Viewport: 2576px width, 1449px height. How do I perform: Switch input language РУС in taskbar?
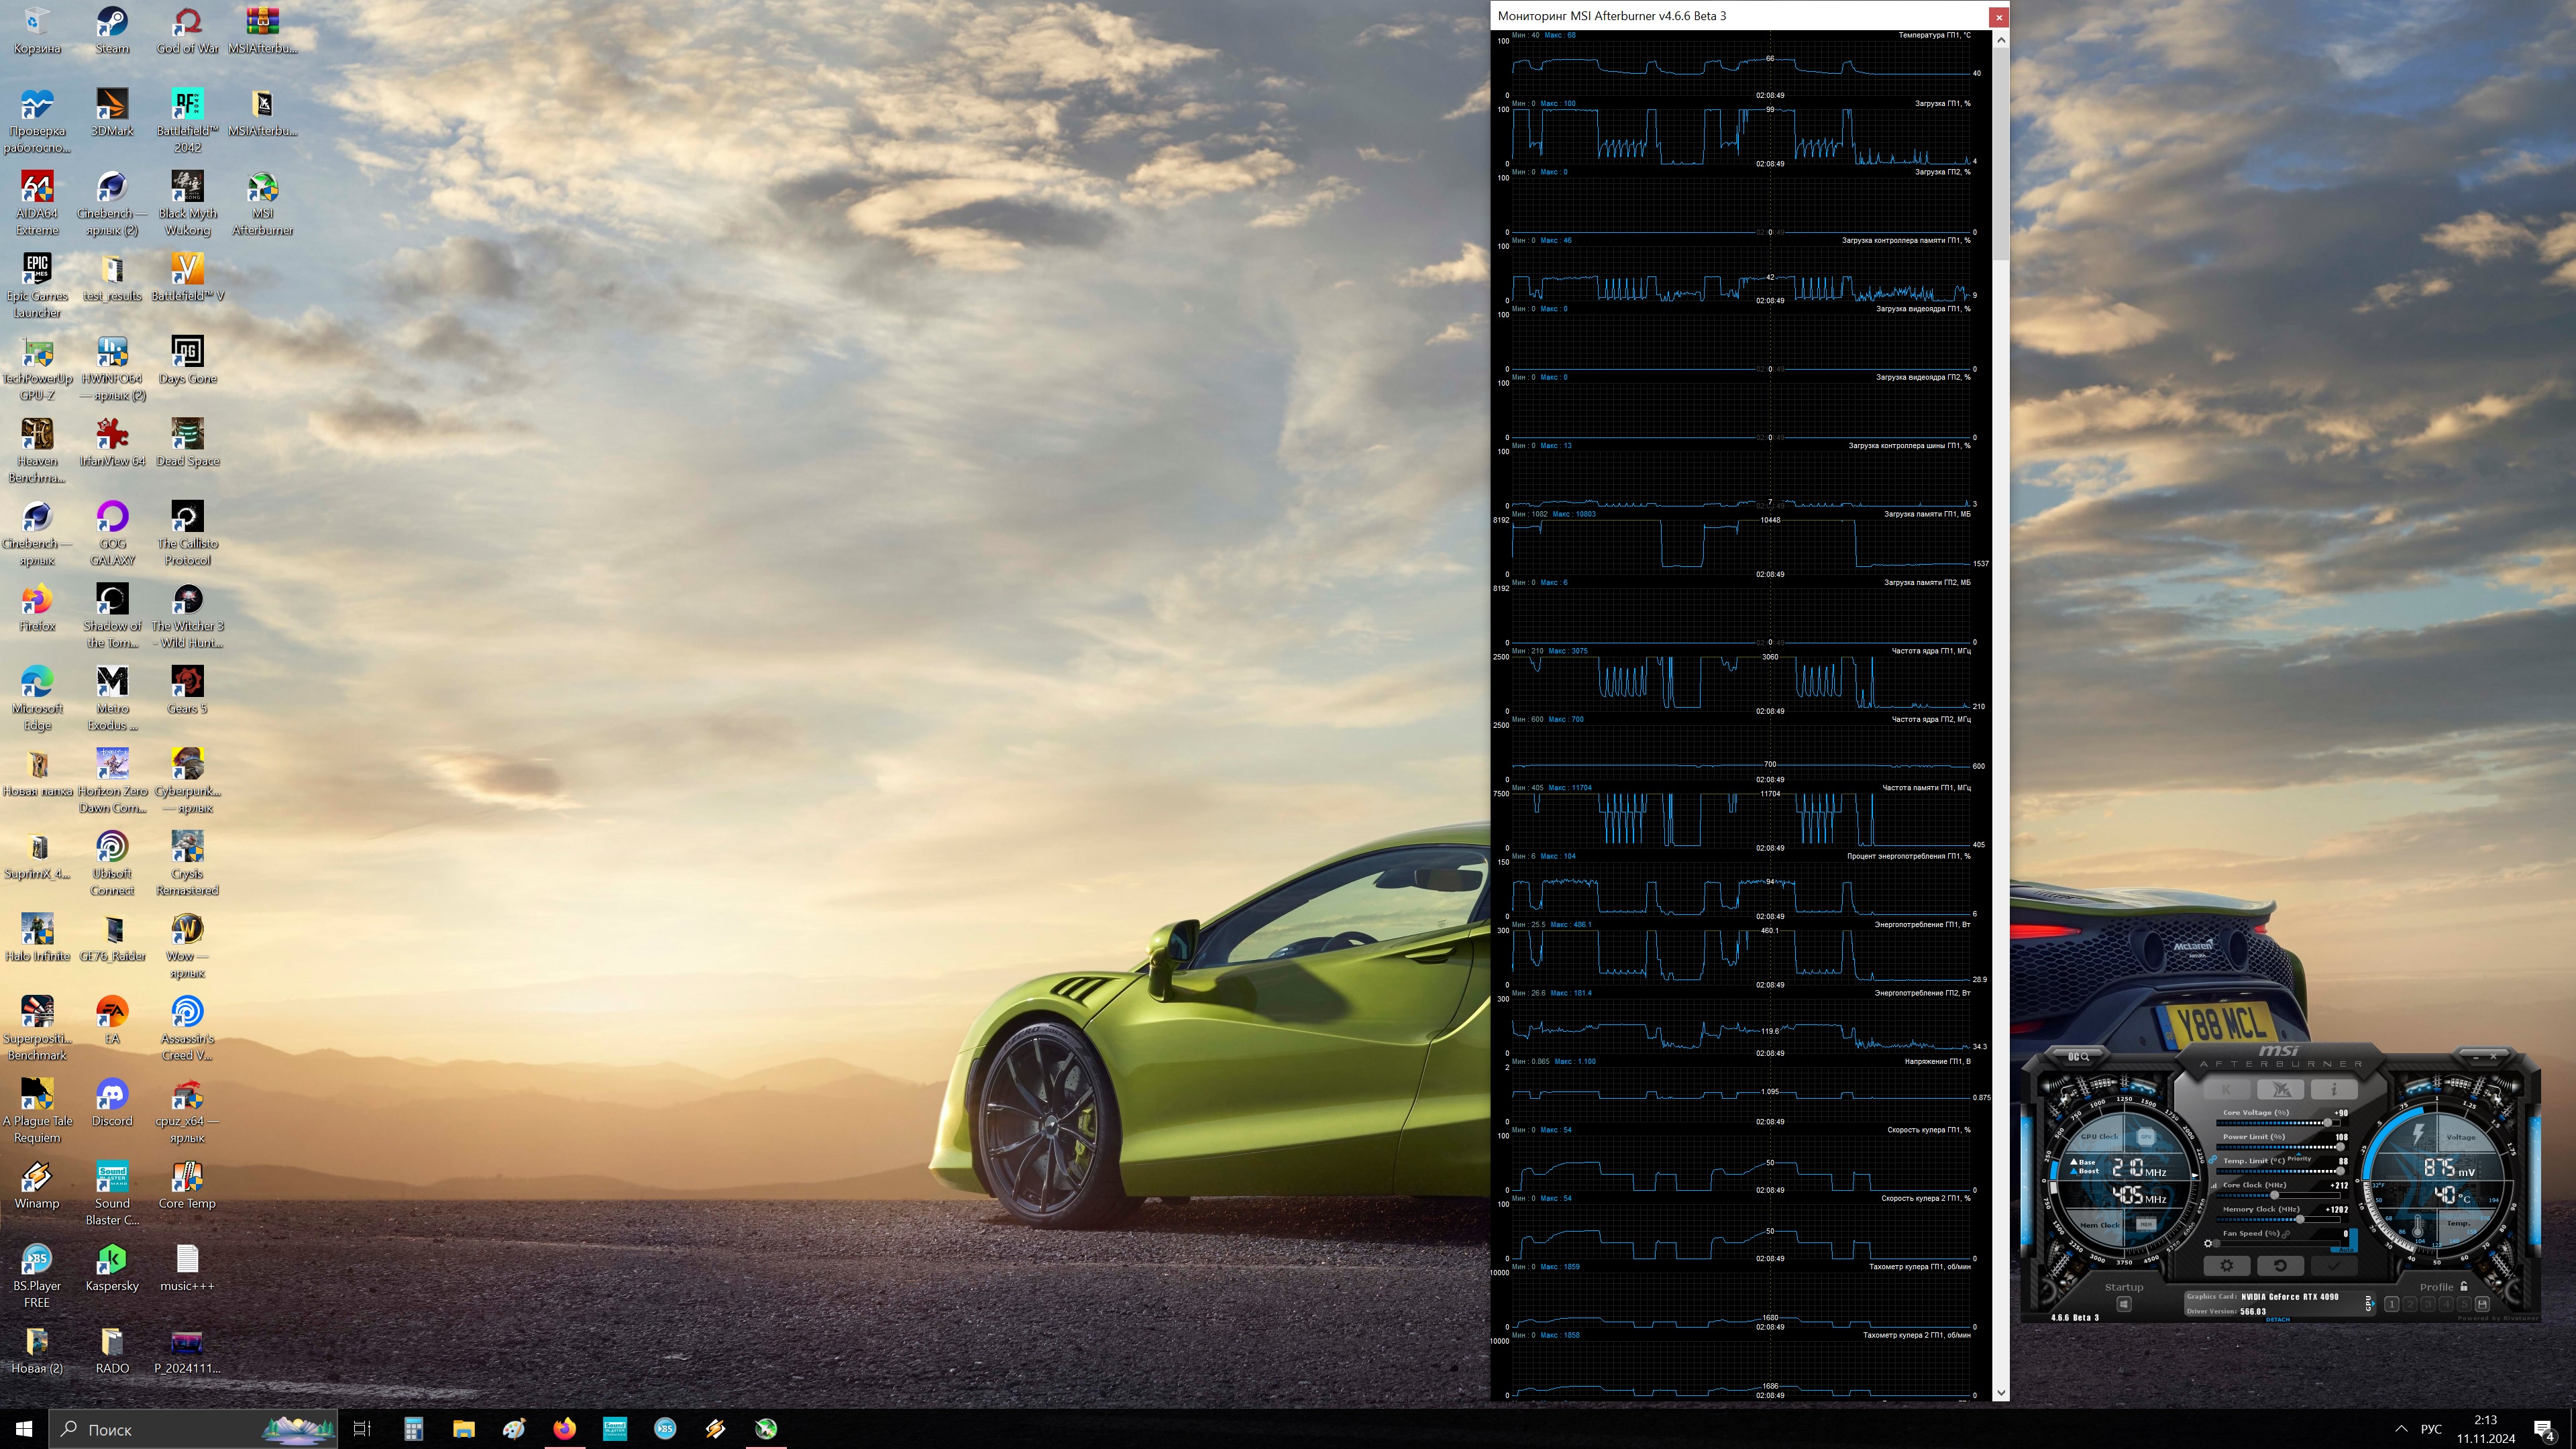point(2431,1429)
